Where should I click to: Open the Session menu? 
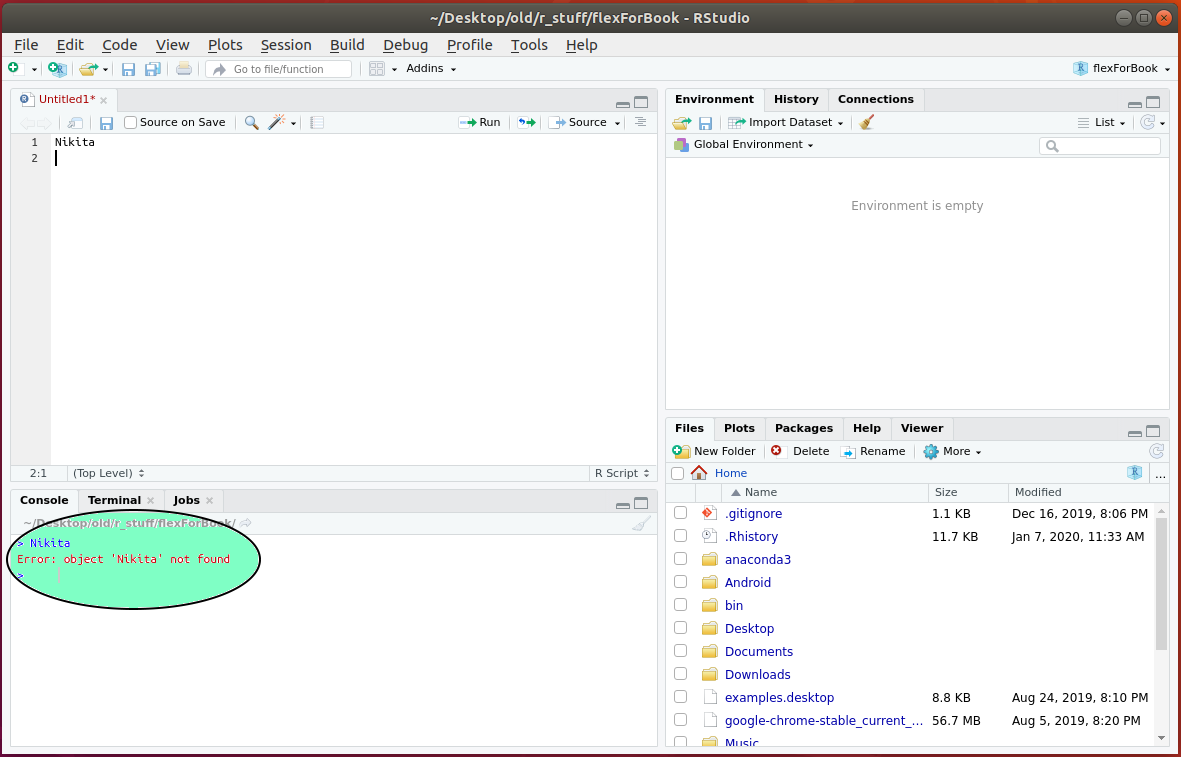point(286,45)
